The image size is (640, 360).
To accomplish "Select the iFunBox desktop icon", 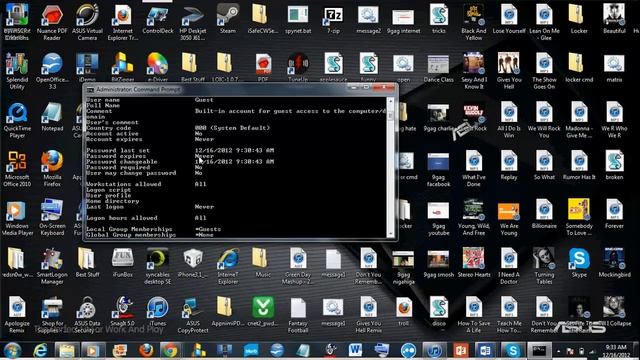I will click(122, 263).
